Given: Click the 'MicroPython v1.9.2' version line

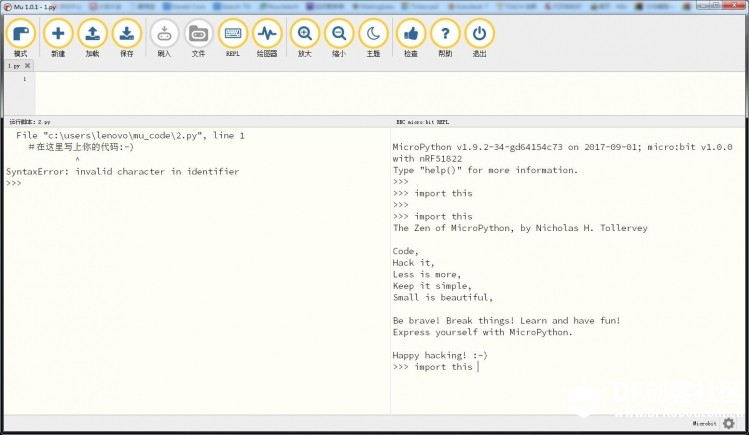Looking at the screenshot, I should (562, 147).
